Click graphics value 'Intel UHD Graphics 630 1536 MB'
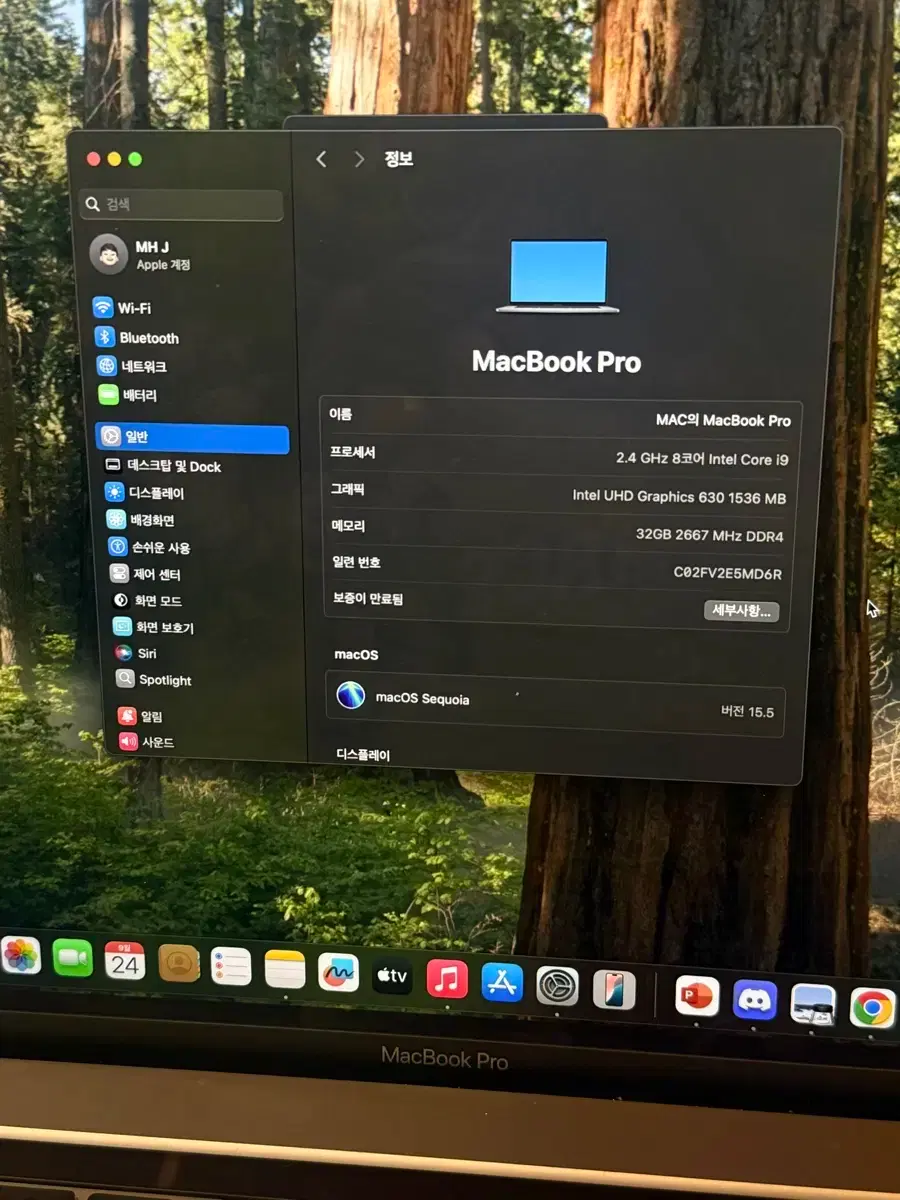Viewport: 900px width, 1200px height. pyautogui.click(x=679, y=496)
